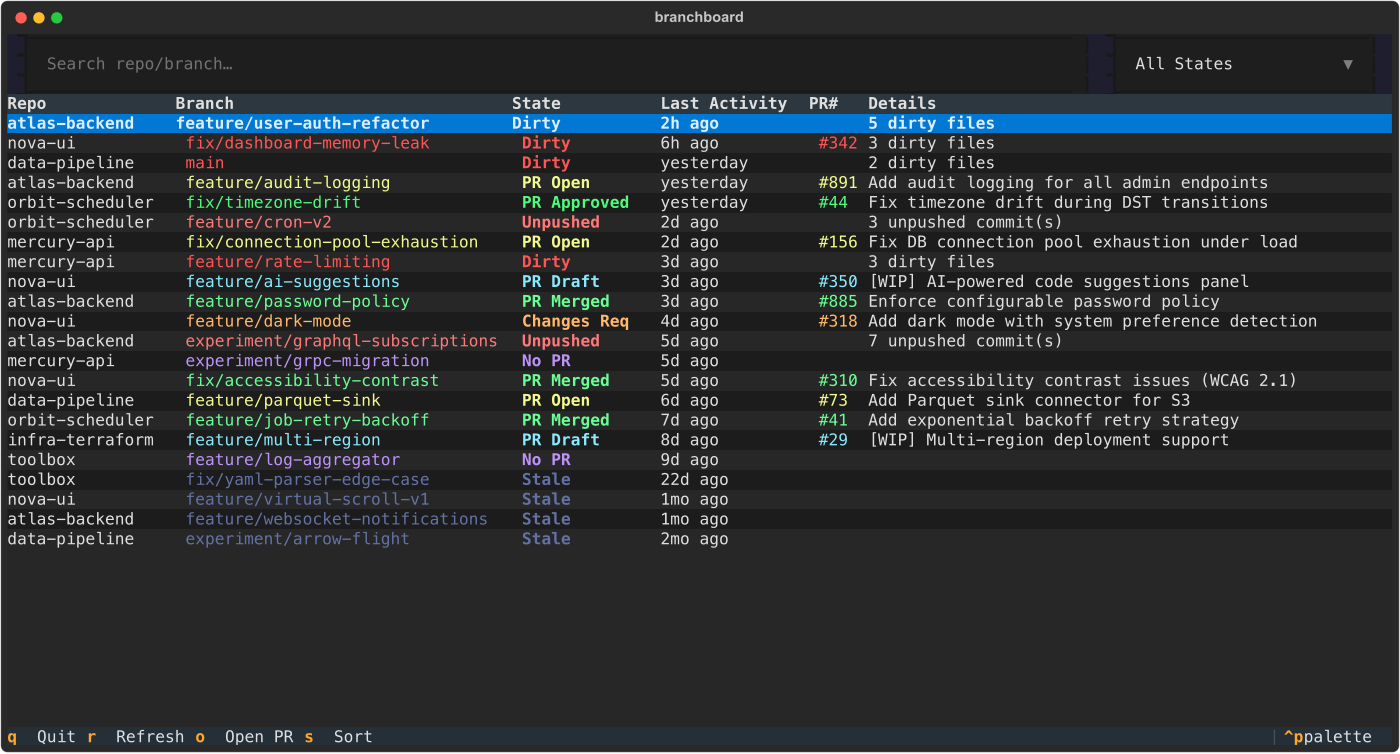Select the fix/timezone-drift branch
The width and height of the screenshot is (1400, 754).
(273, 202)
